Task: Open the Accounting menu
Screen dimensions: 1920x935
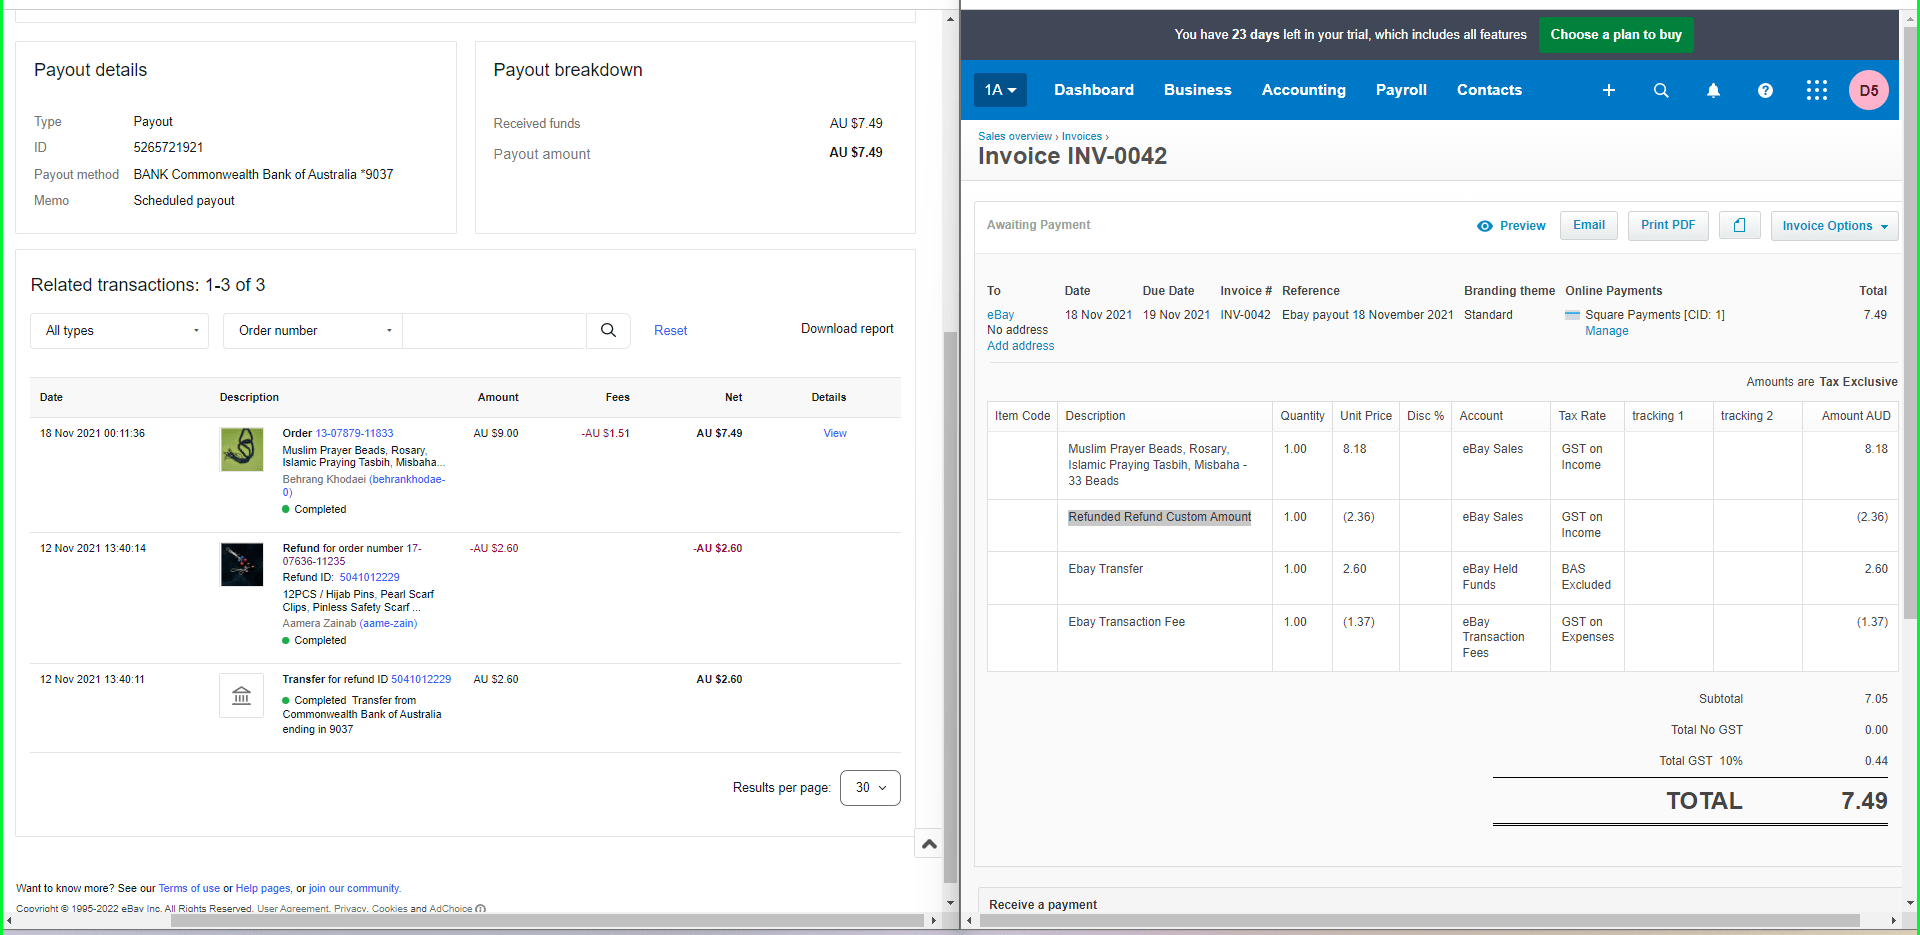Action: [x=1304, y=90]
